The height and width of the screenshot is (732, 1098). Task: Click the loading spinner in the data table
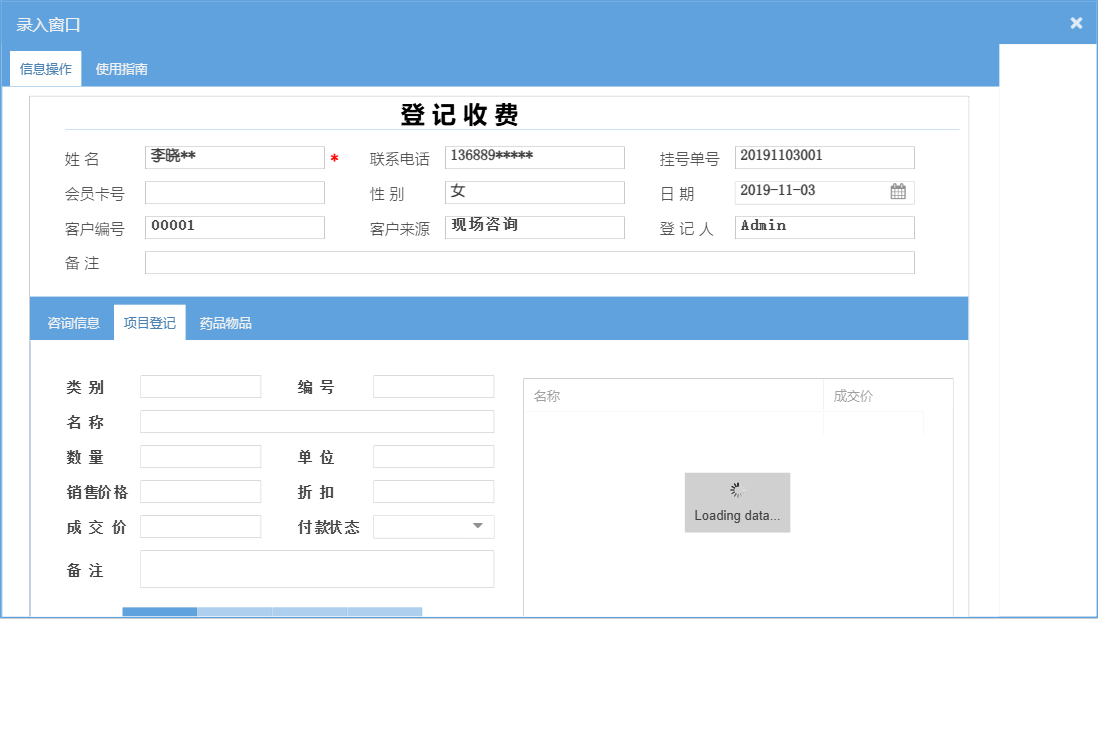tap(737, 489)
